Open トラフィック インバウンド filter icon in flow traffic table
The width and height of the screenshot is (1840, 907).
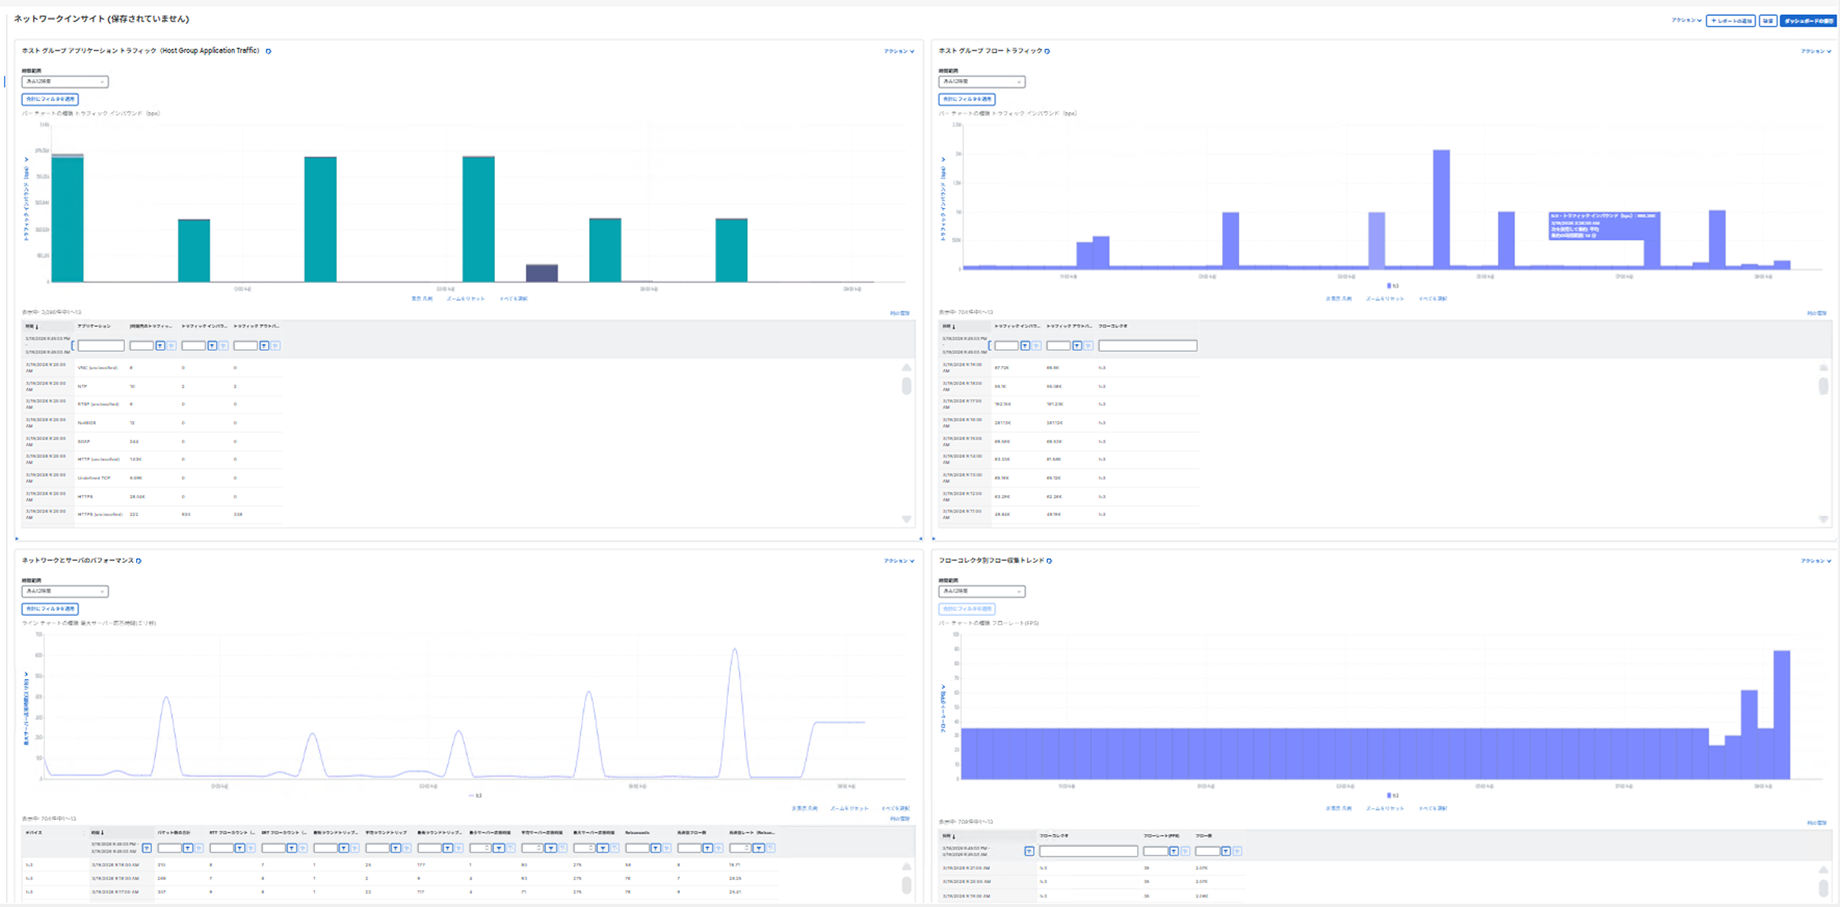[x=1025, y=346]
